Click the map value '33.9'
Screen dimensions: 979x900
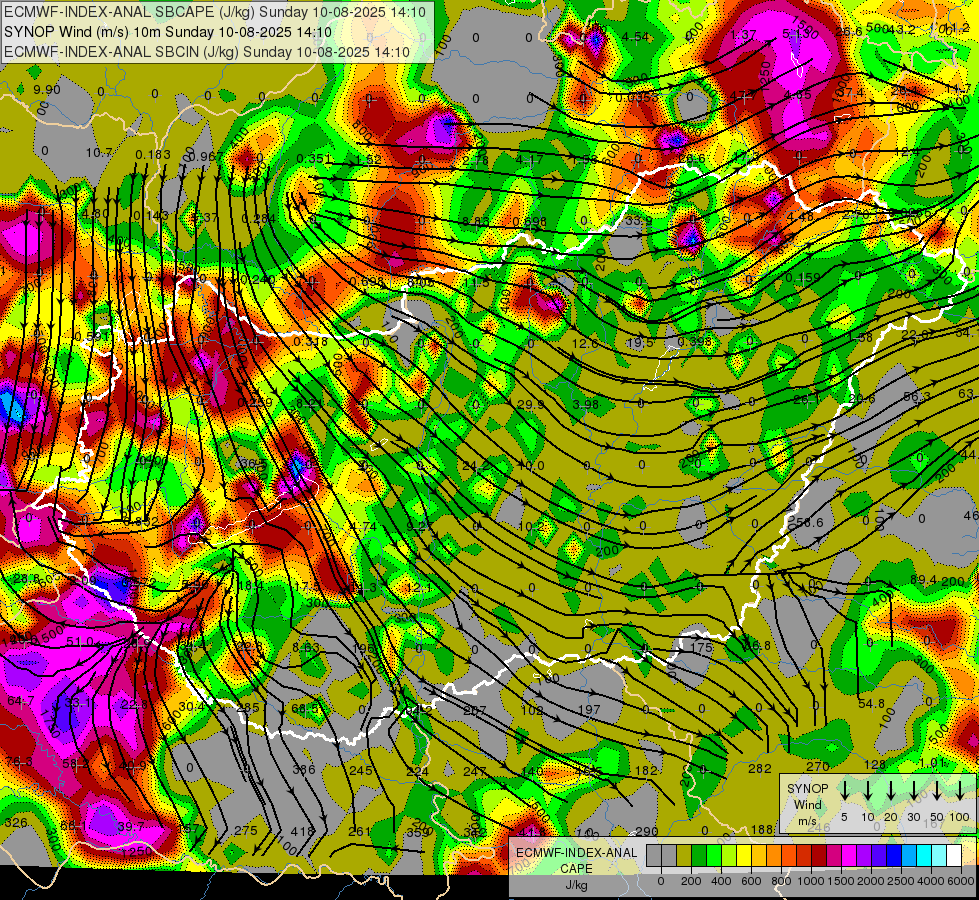coord(639,221)
